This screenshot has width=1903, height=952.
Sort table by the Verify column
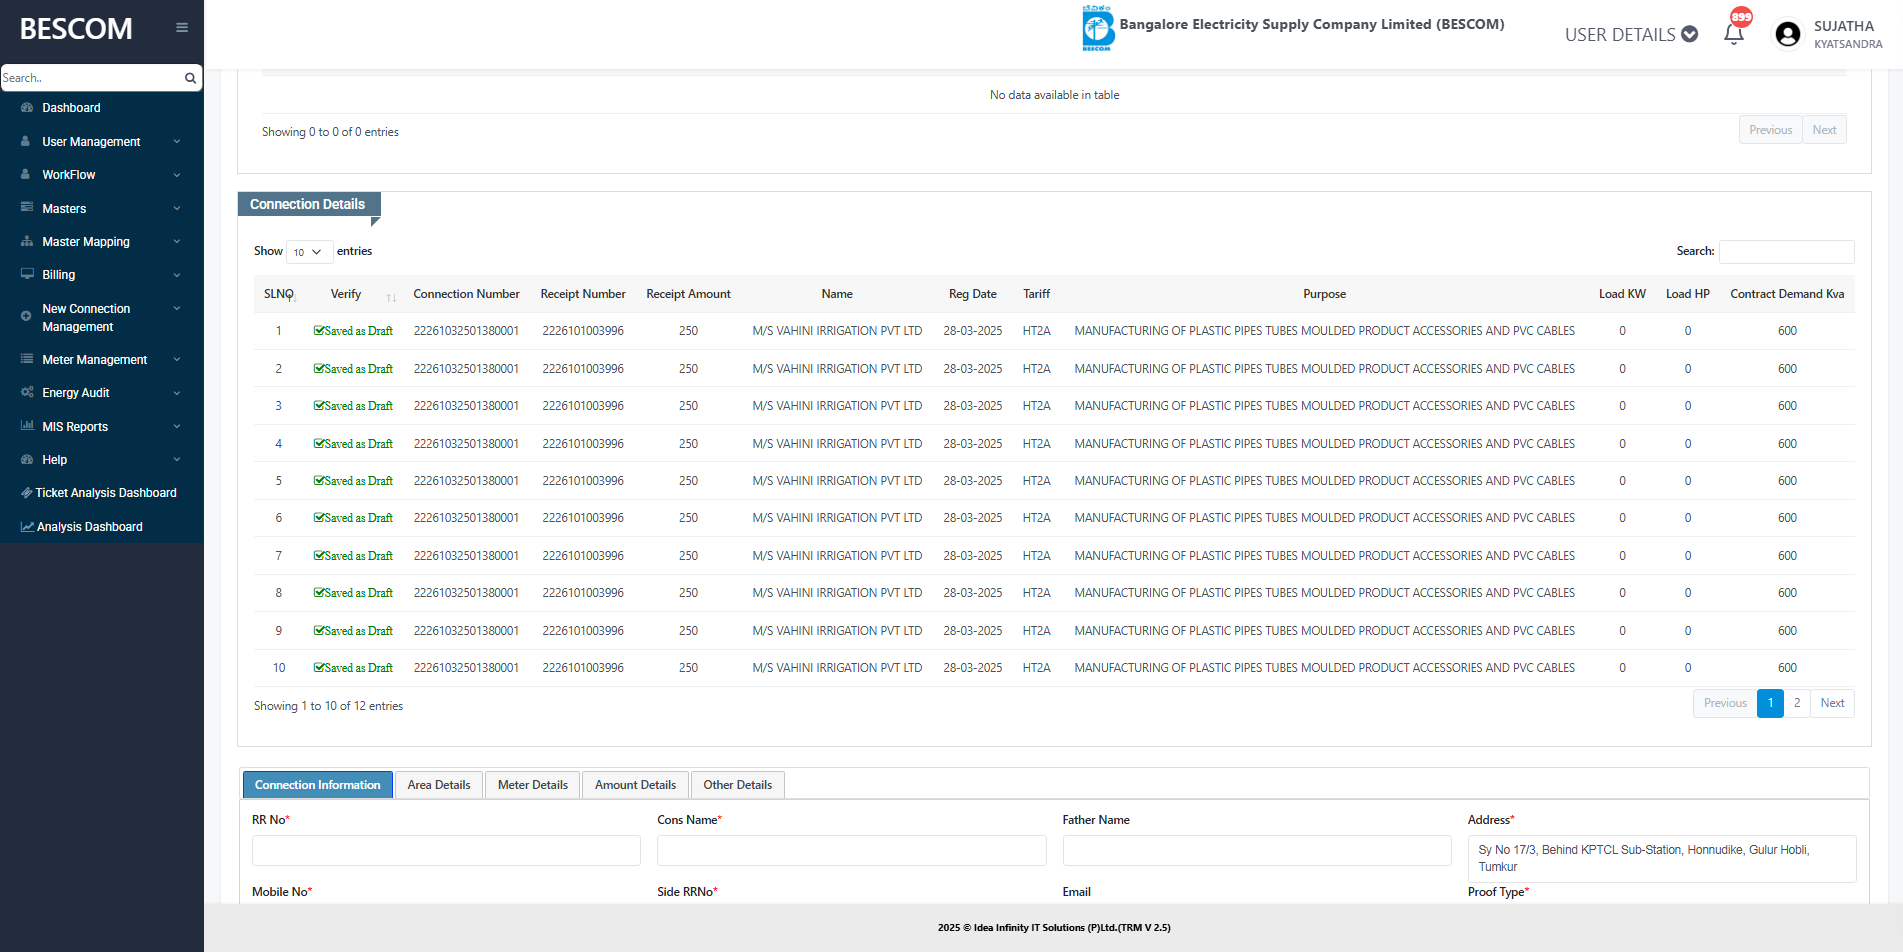coord(346,294)
